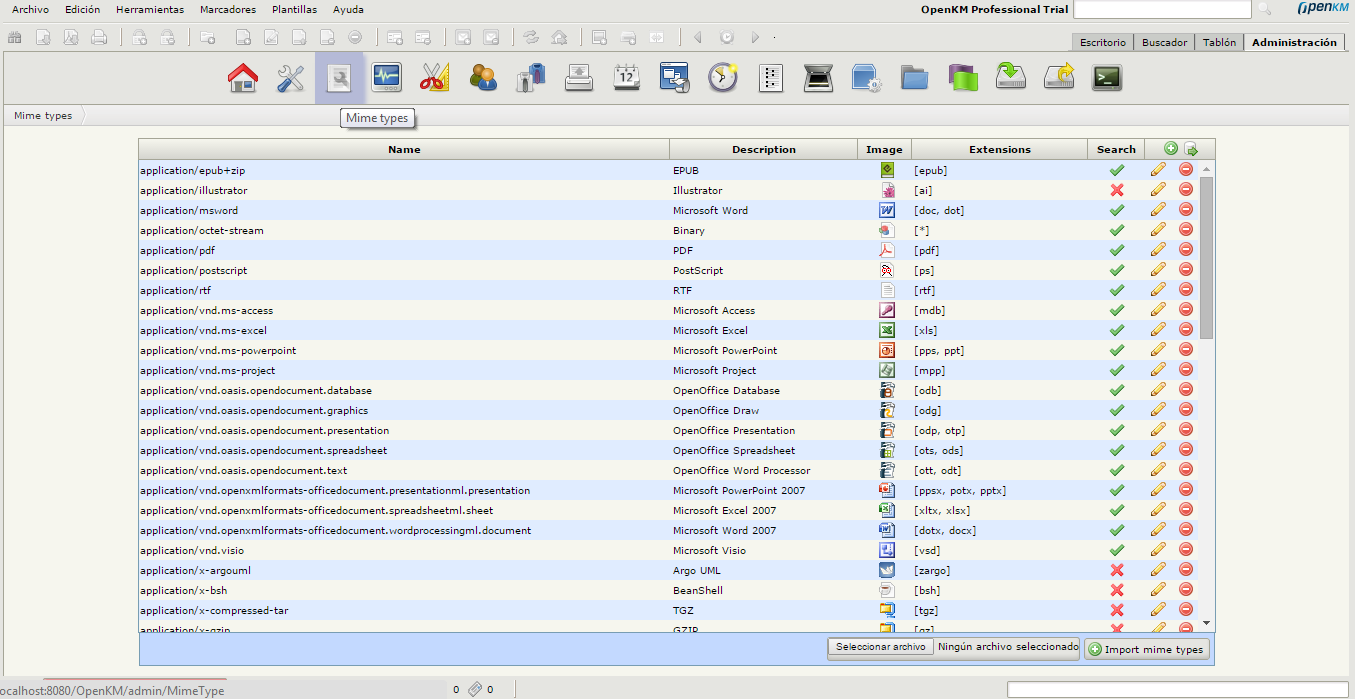Open the activity monitor statistics icon
The image size is (1355, 699).
(x=387, y=78)
